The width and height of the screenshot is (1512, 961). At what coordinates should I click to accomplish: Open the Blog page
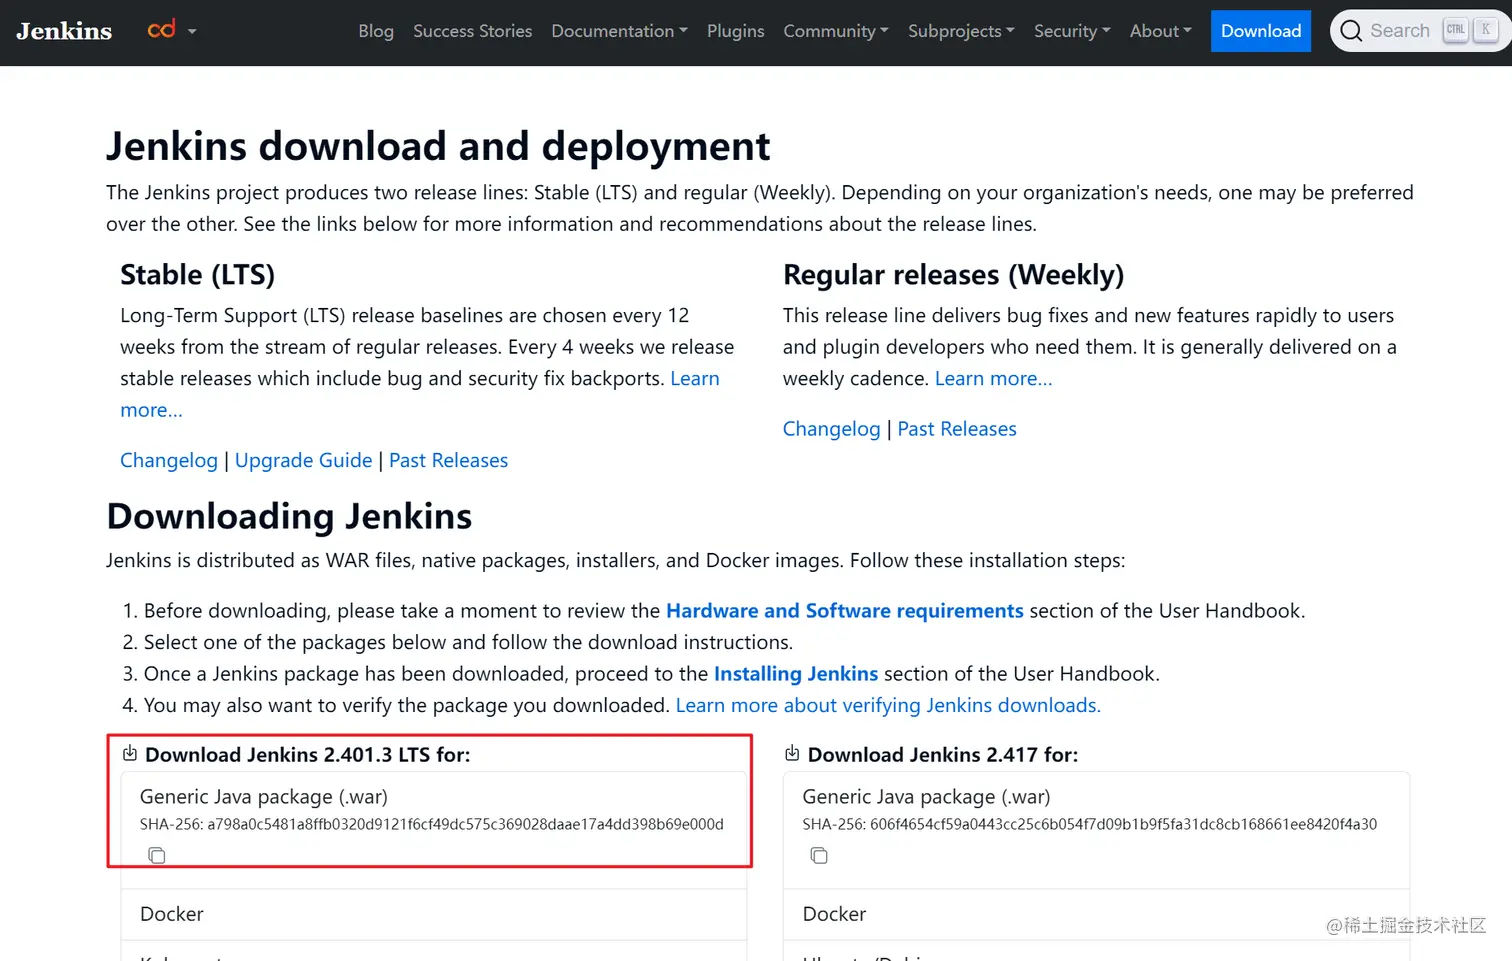376,31
